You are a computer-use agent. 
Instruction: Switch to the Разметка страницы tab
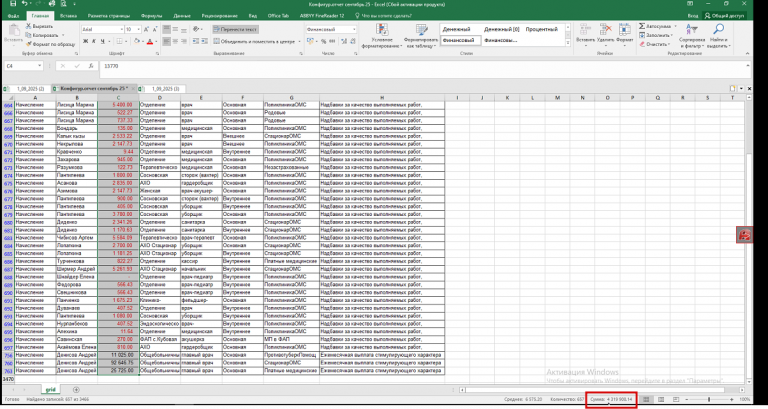coord(108,16)
